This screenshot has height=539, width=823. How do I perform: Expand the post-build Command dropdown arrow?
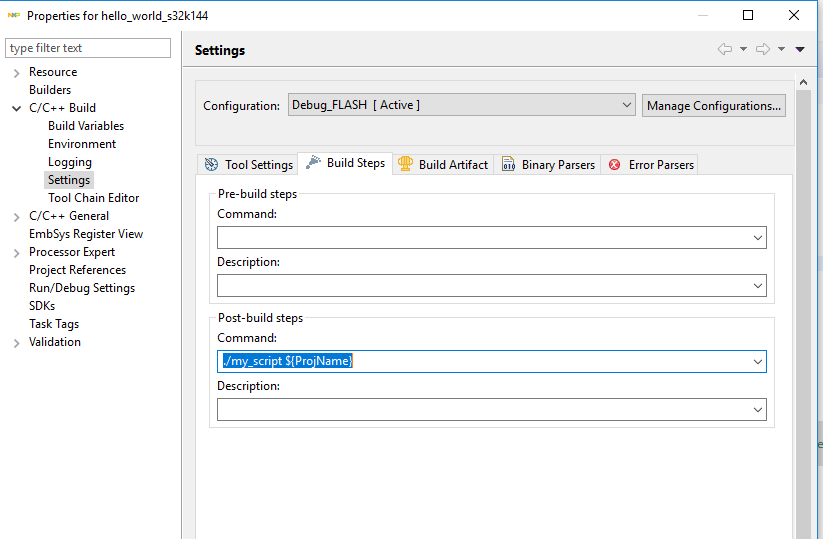(x=759, y=362)
